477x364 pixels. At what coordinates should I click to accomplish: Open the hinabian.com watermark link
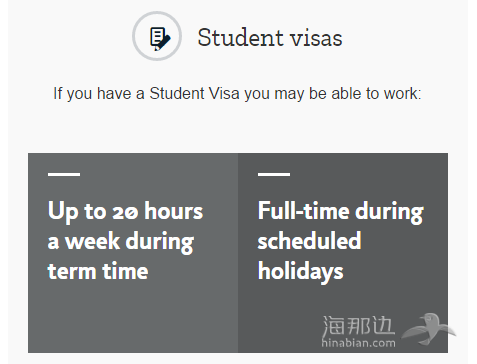(358, 342)
